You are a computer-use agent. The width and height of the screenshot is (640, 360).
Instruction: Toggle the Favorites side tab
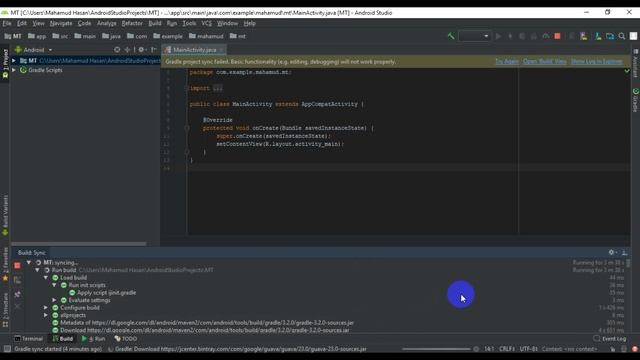pos(5,264)
